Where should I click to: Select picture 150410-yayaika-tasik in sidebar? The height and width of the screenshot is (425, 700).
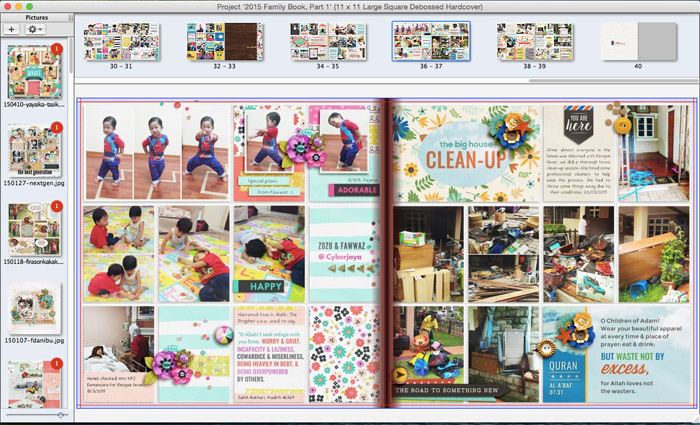pos(34,71)
